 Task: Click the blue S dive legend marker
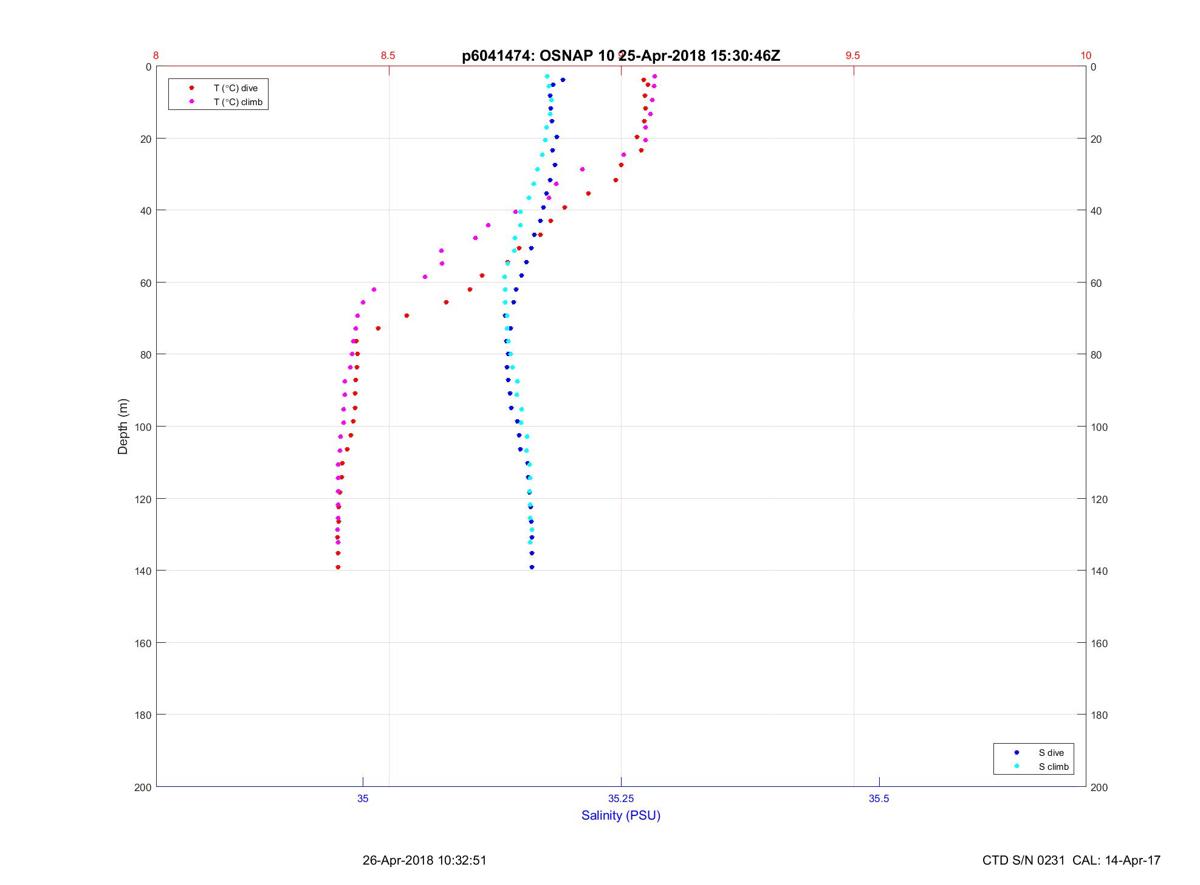[x=1016, y=752]
